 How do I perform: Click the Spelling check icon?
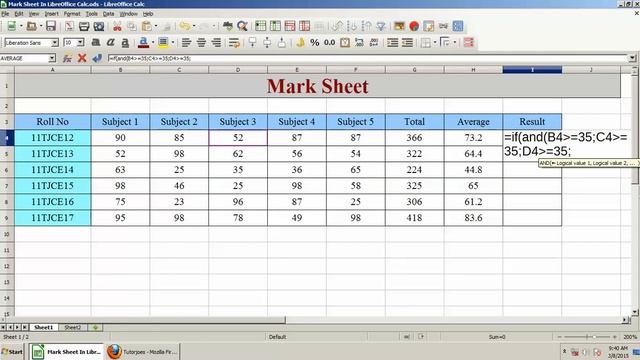[x=228, y=27]
